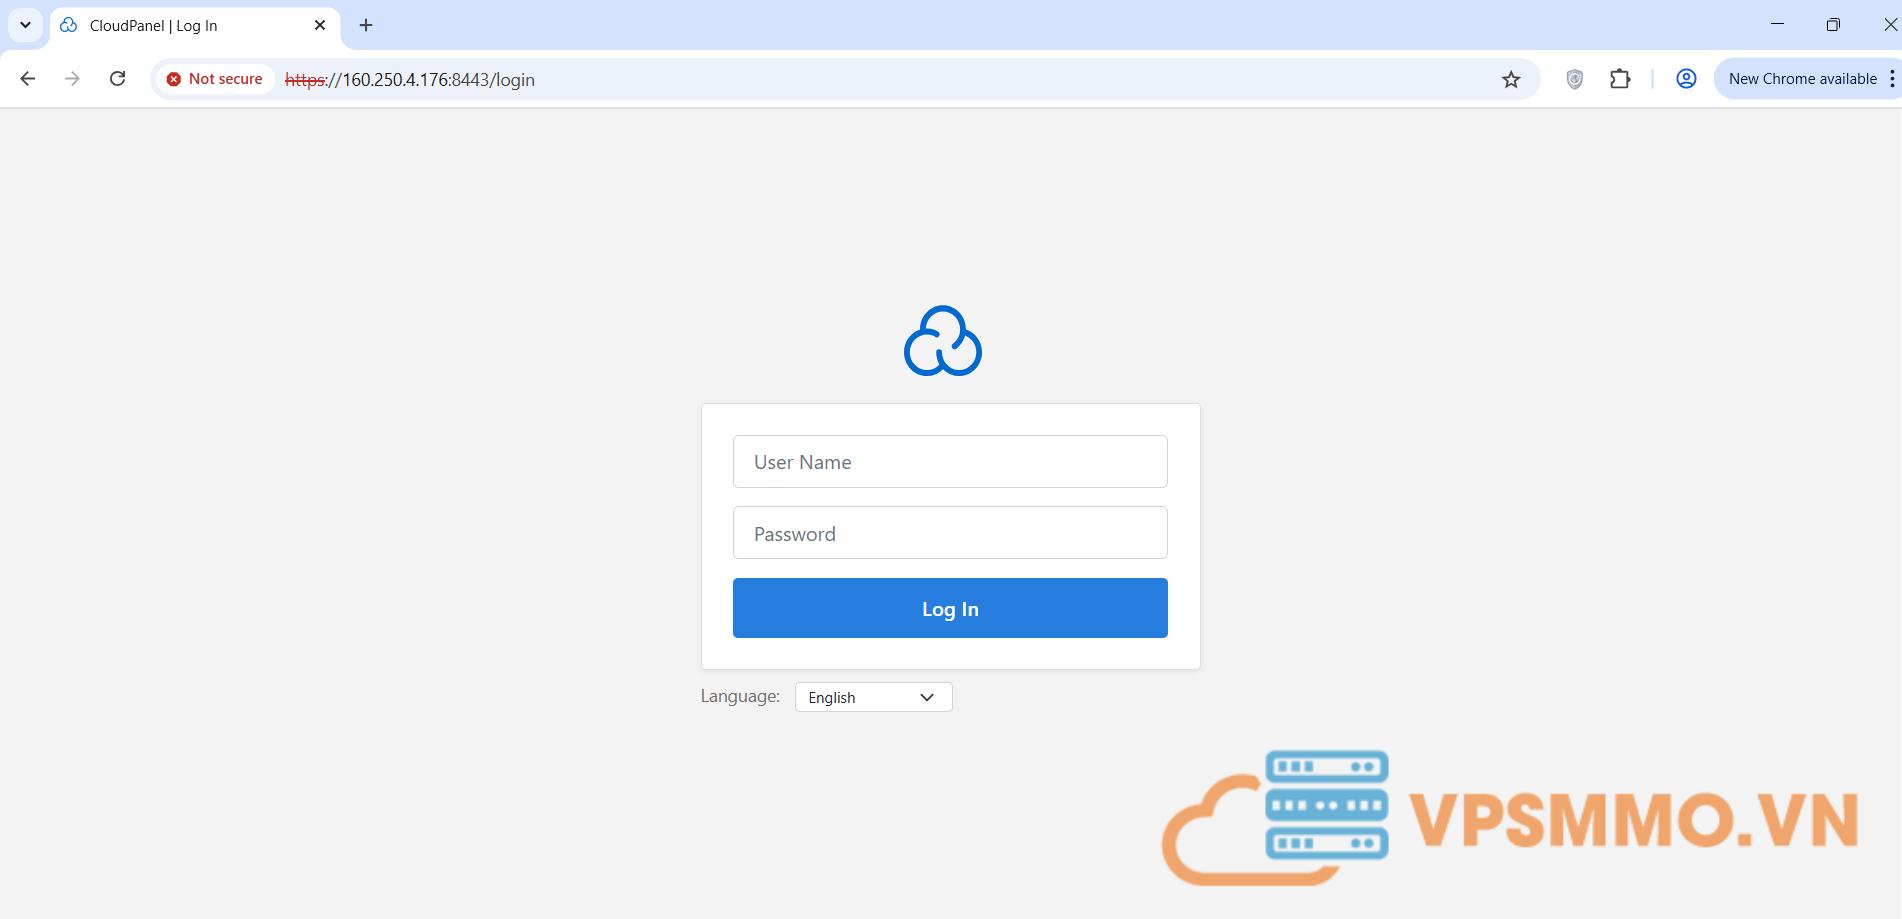Viewport: 1902px width, 919px height.
Task: Click the forward navigation arrow
Action: 72,79
